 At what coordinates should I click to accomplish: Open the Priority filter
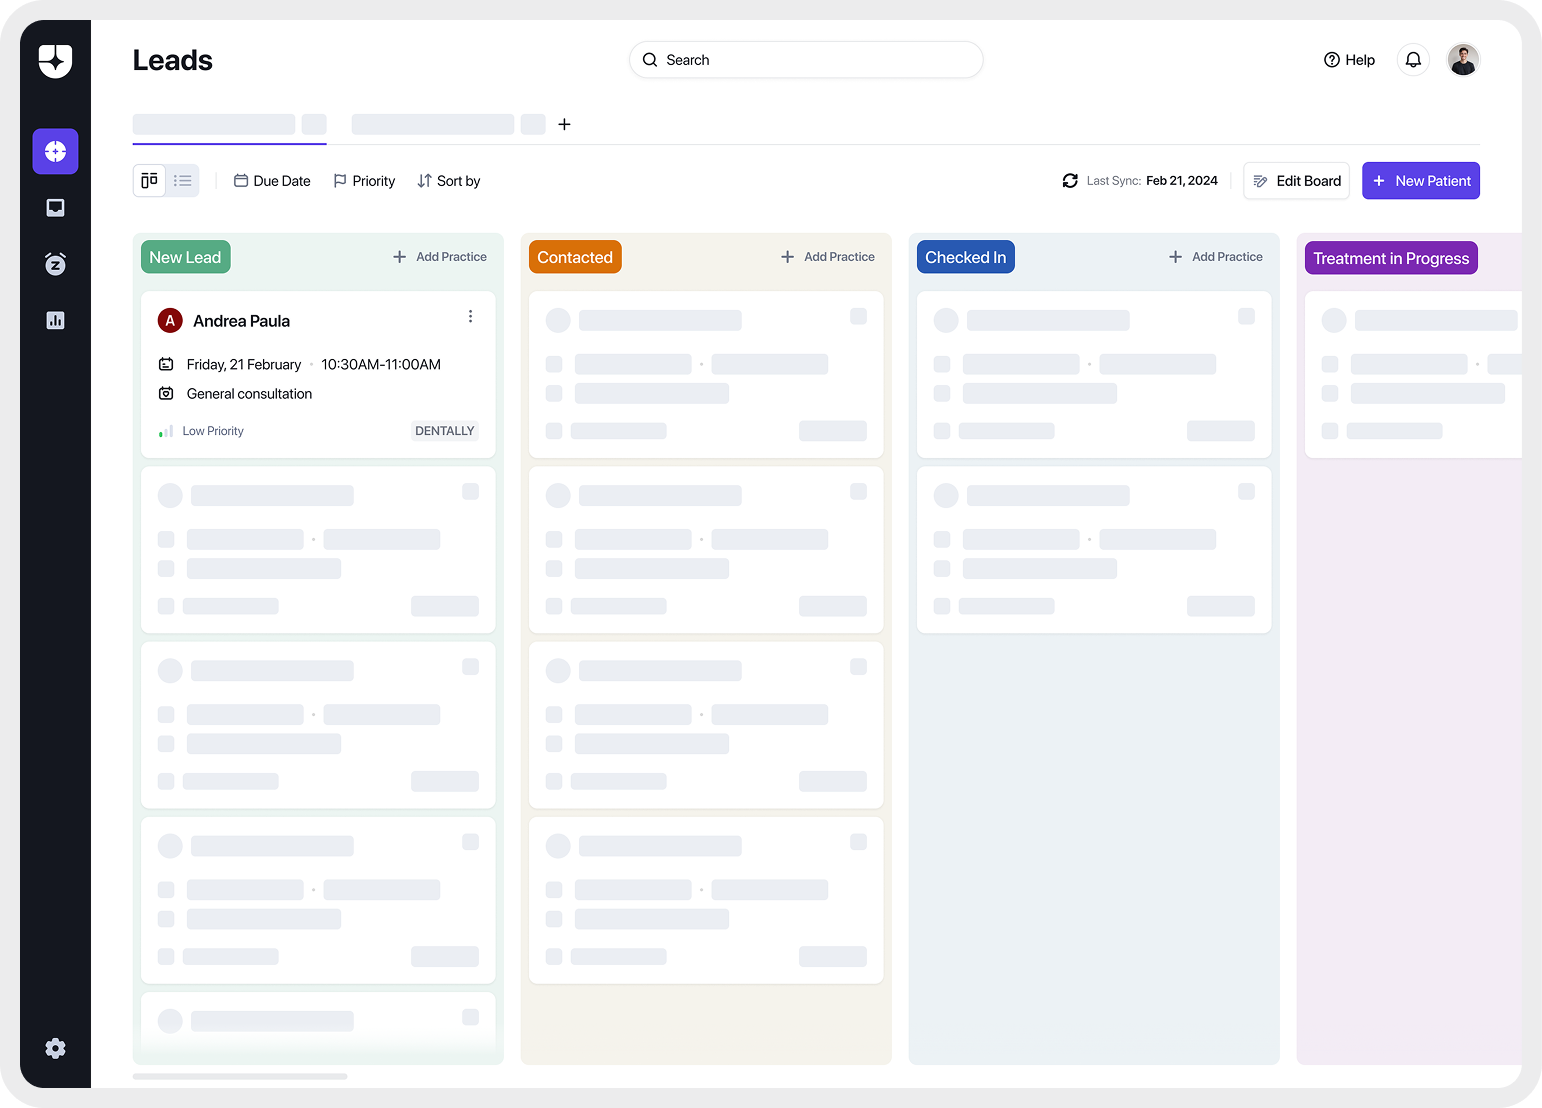364,181
